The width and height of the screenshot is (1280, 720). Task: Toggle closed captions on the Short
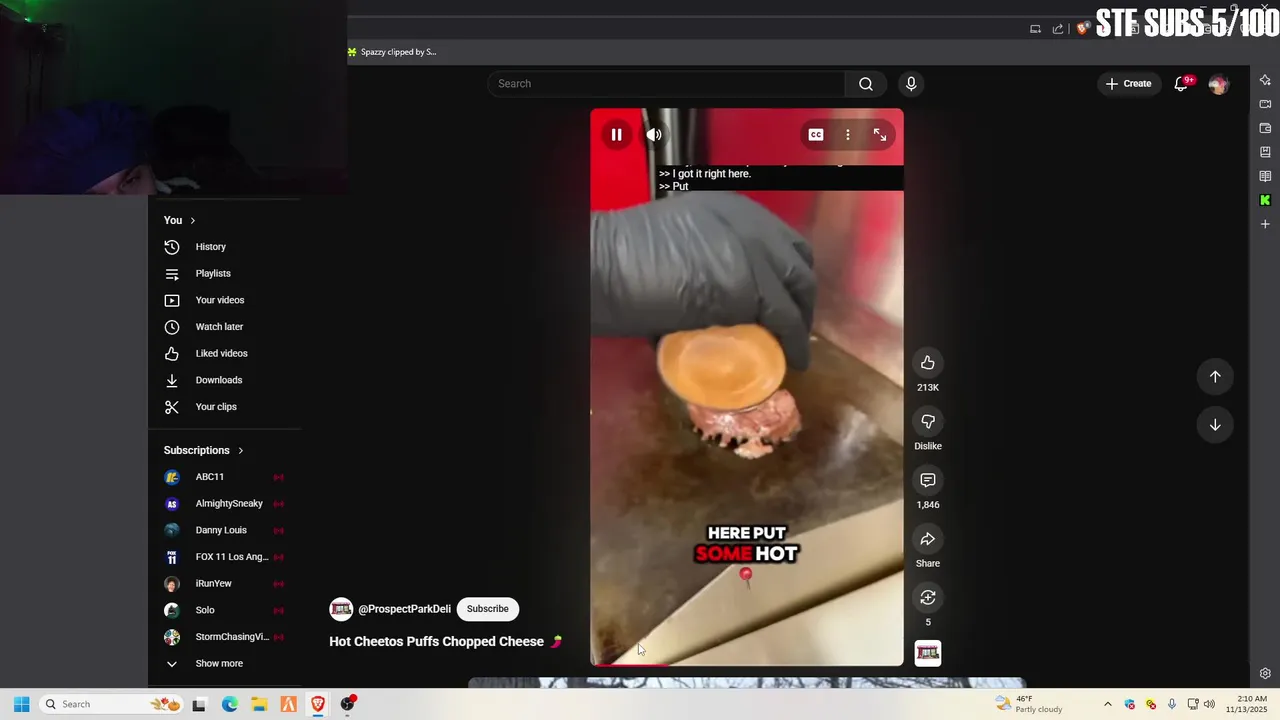tap(816, 135)
